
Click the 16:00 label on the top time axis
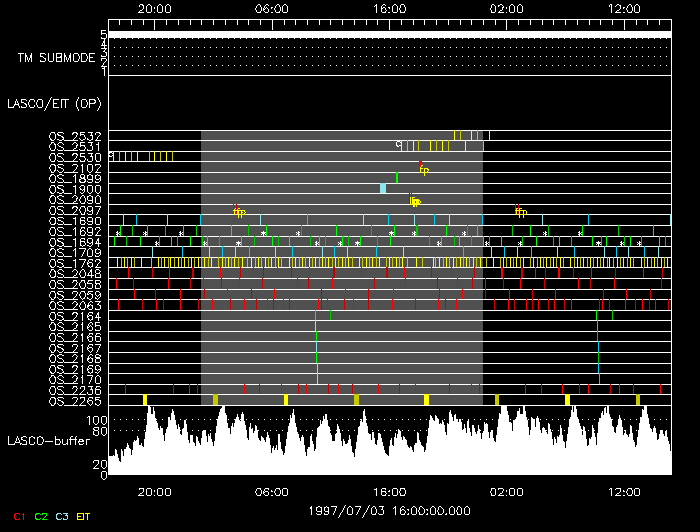389,8
